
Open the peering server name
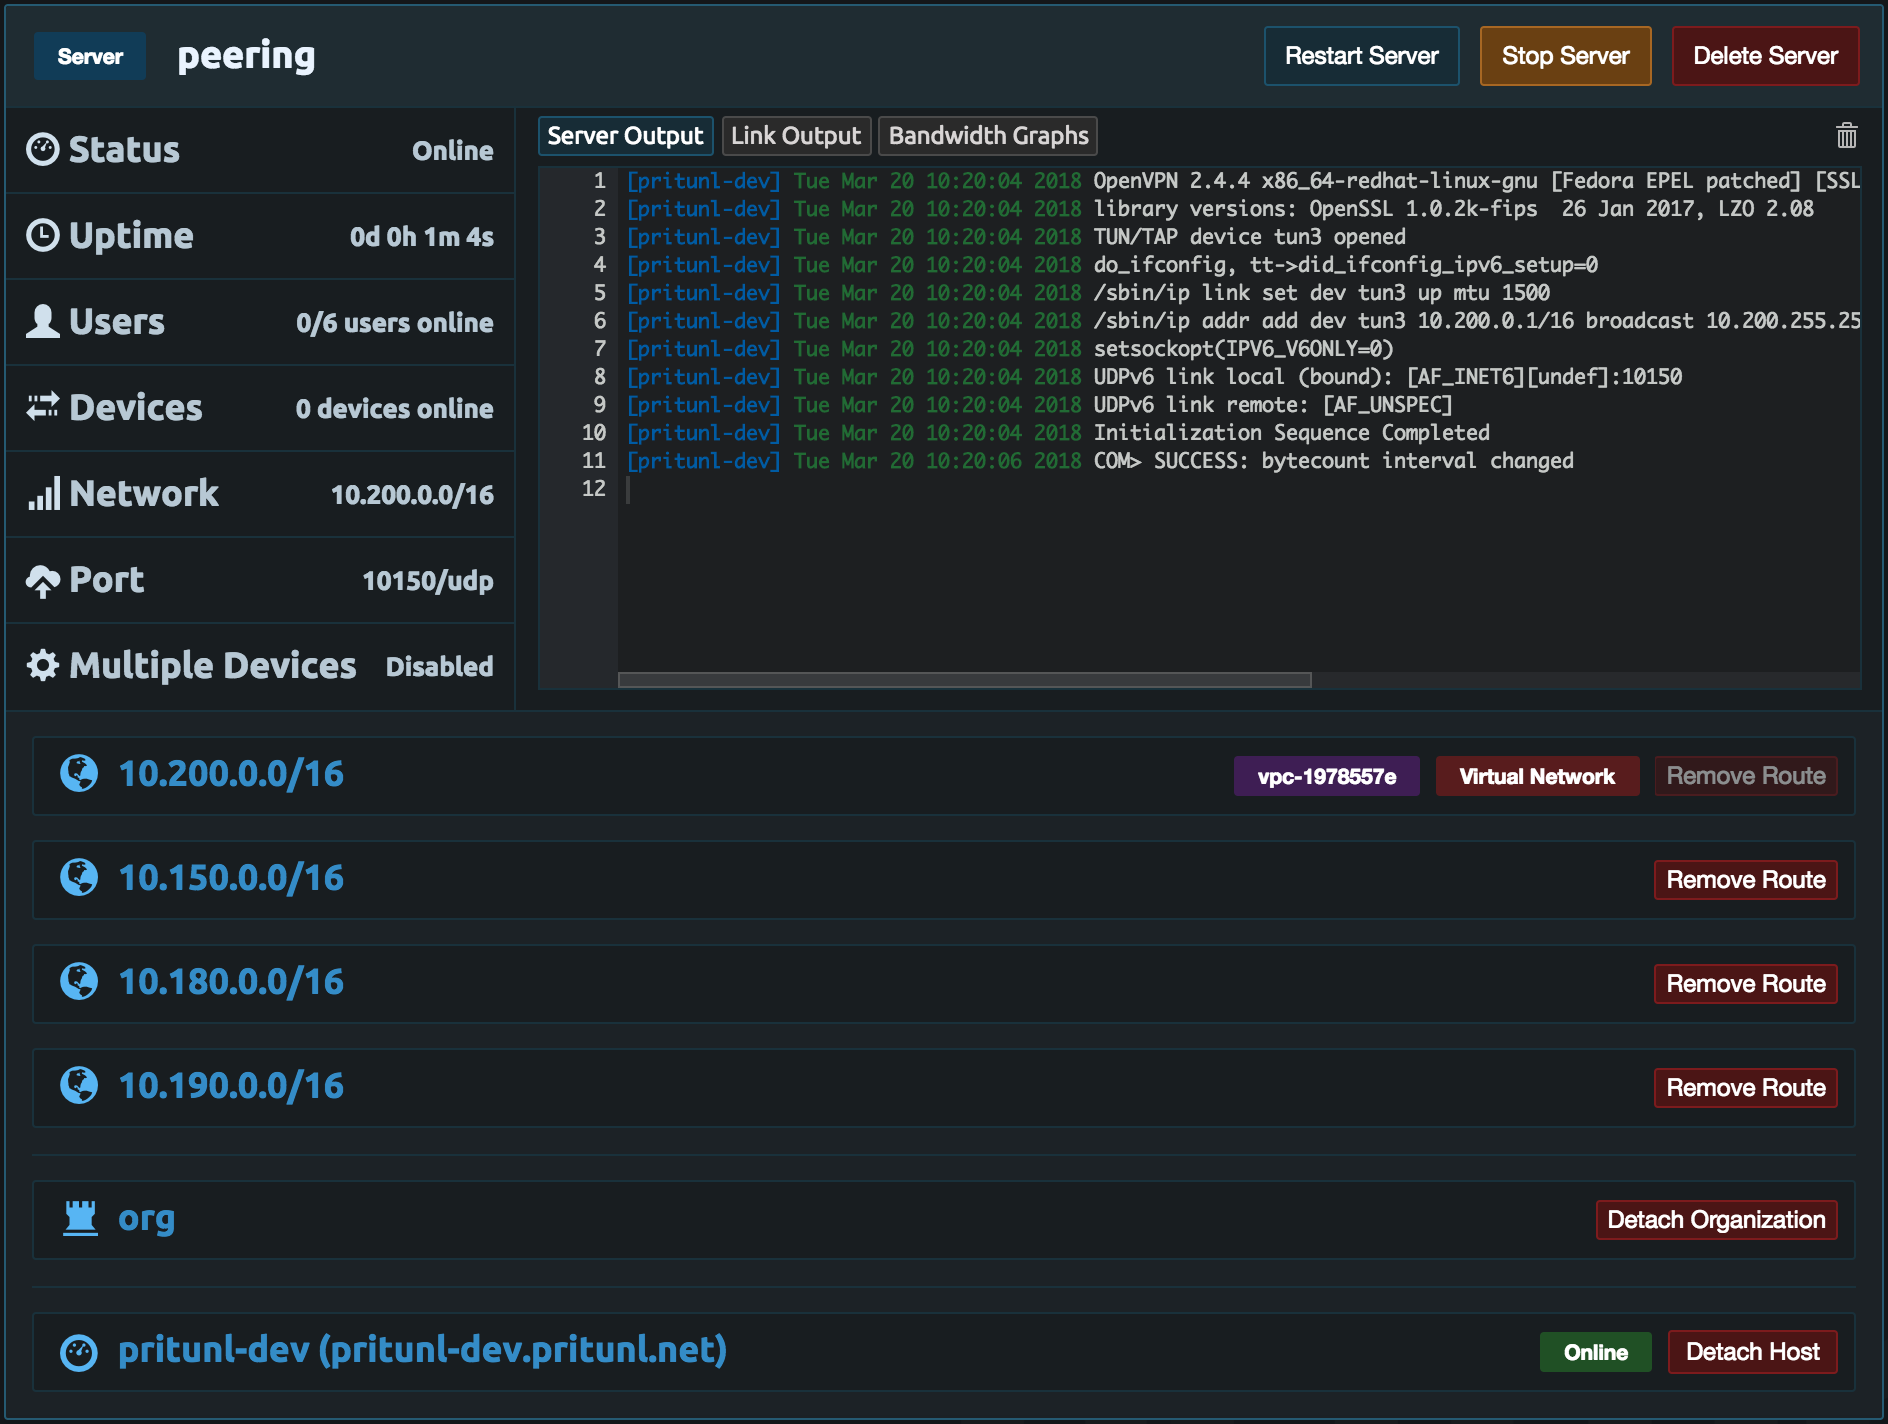coord(246,56)
